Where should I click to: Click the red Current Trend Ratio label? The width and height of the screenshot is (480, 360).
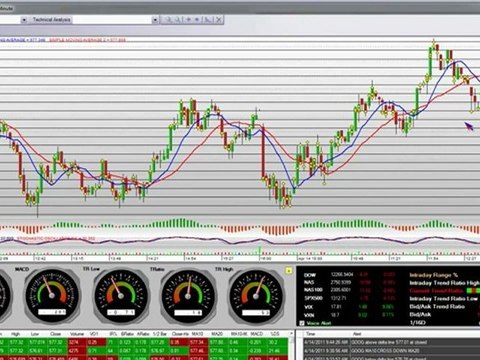(436, 291)
